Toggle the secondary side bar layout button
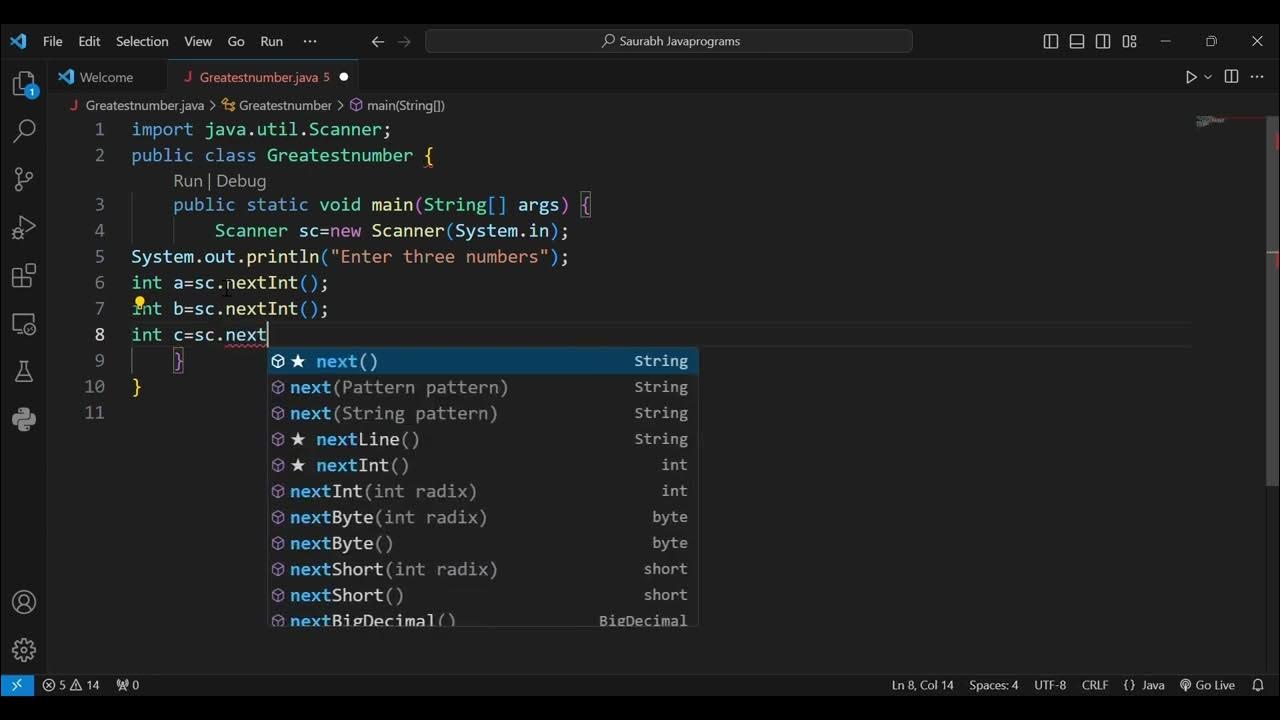The width and height of the screenshot is (1280, 720). tap(1103, 41)
